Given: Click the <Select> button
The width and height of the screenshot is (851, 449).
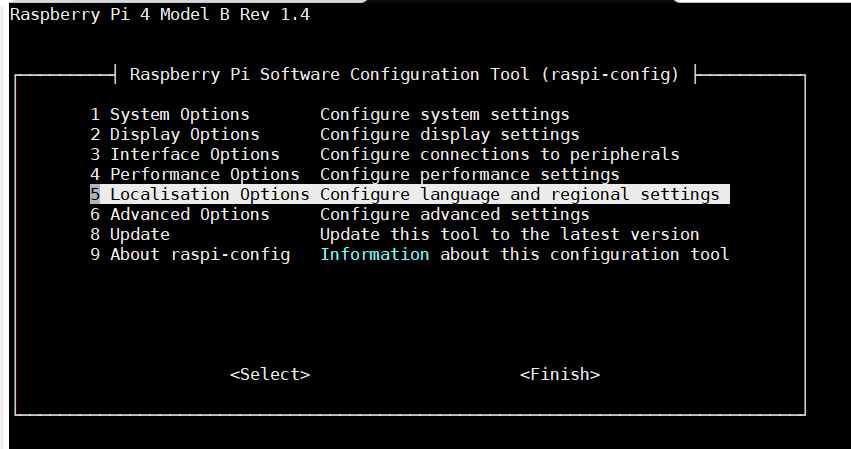Looking at the screenshot, I should (270, 374).
